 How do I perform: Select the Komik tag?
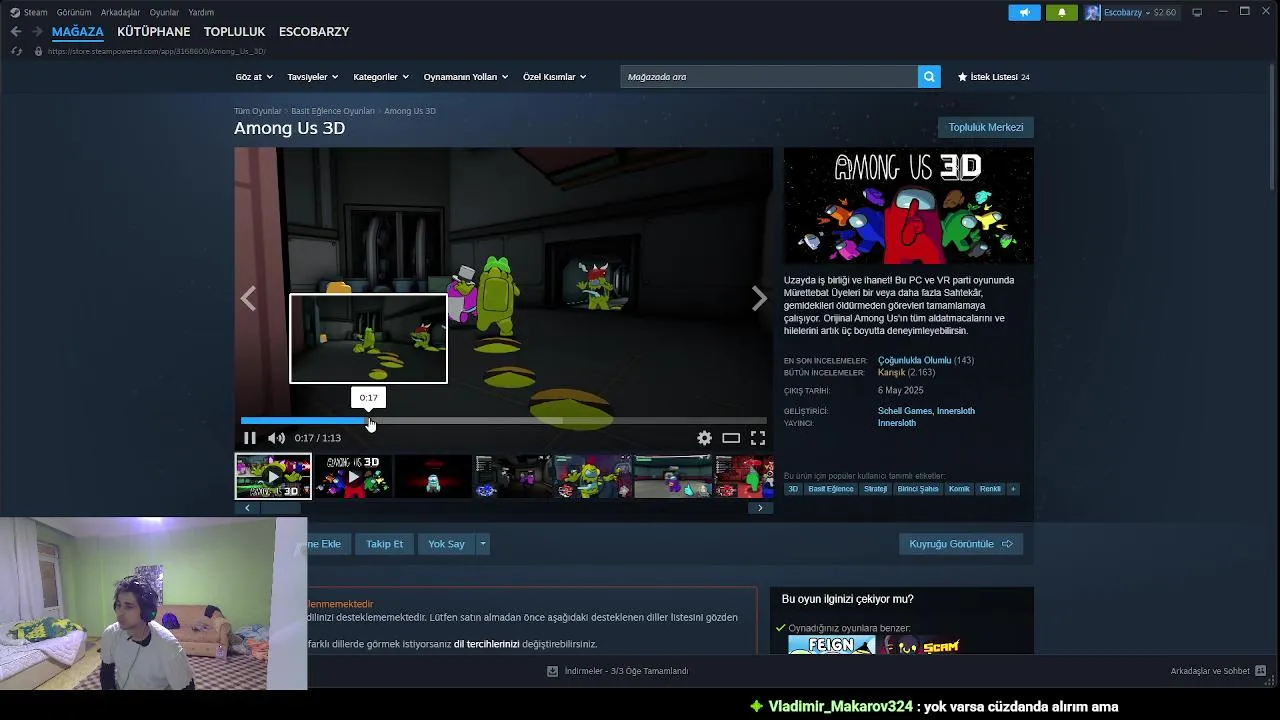click(959, 489)
